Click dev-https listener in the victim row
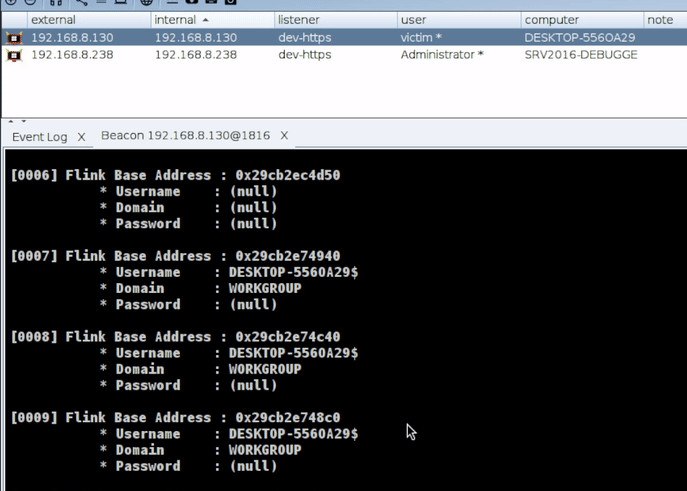687x491 pixels. [305, 38]
